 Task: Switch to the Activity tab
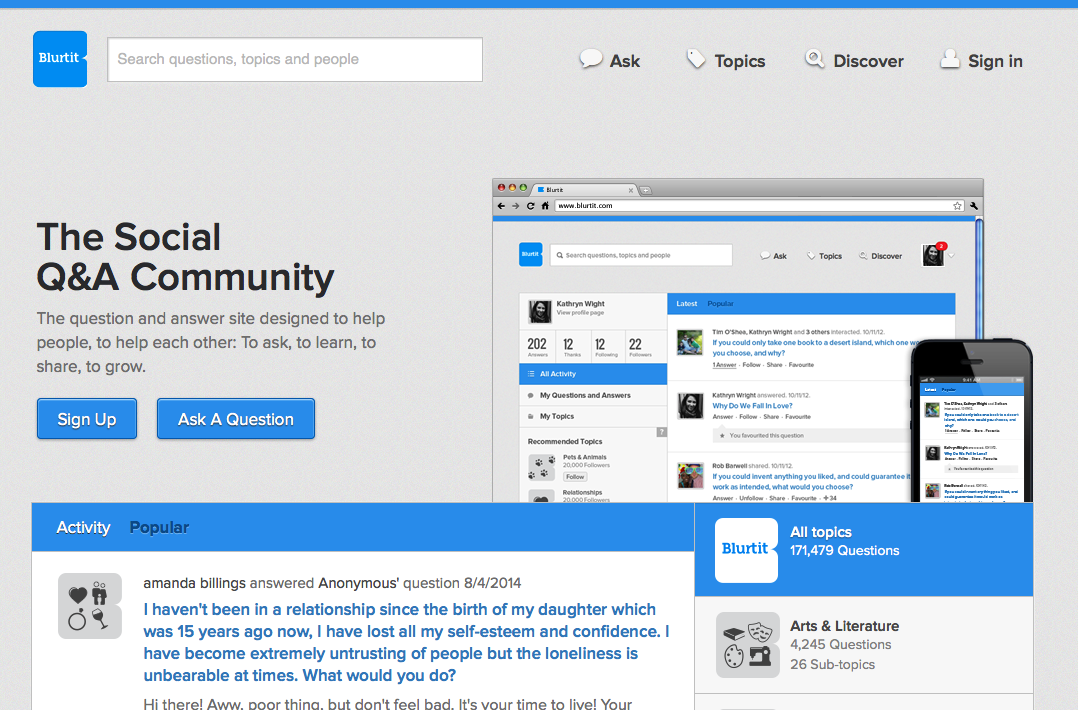tap(83, 527)
